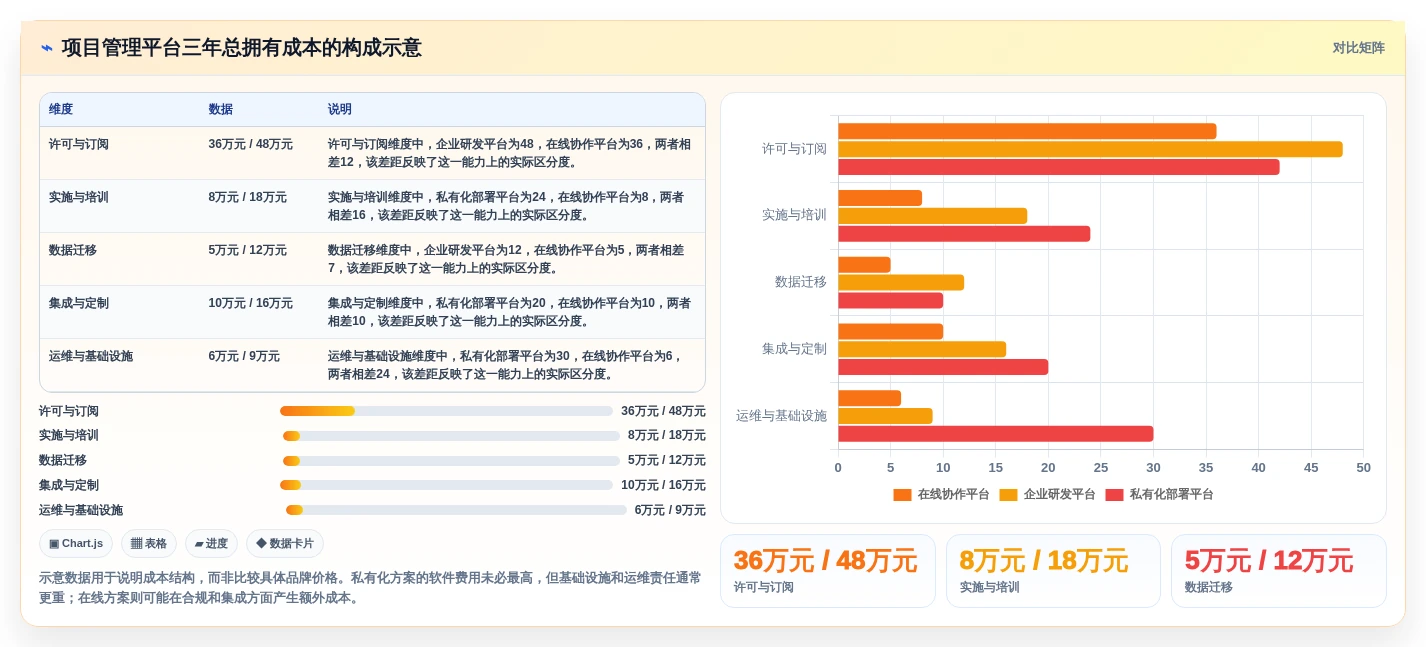Click the 数据 column header
1426x647 pixels.
click(x=221, y=110)
